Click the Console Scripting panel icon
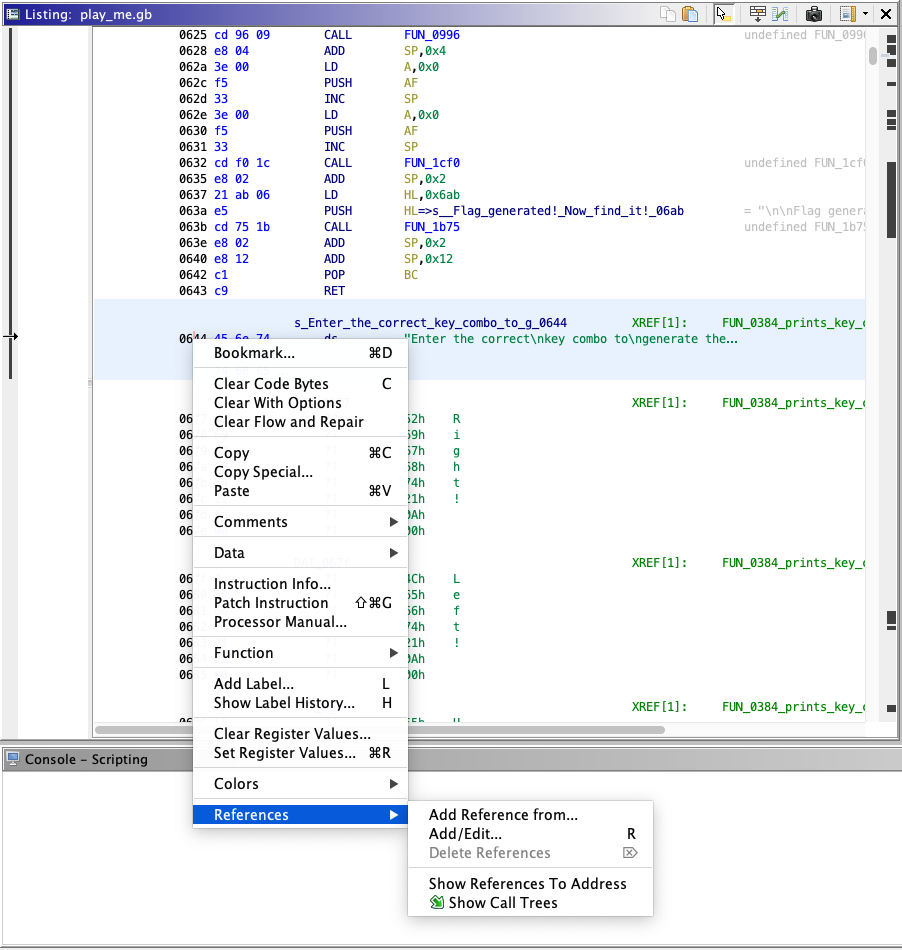This screenshot has height=950, width=902. (x=13, y=759)
